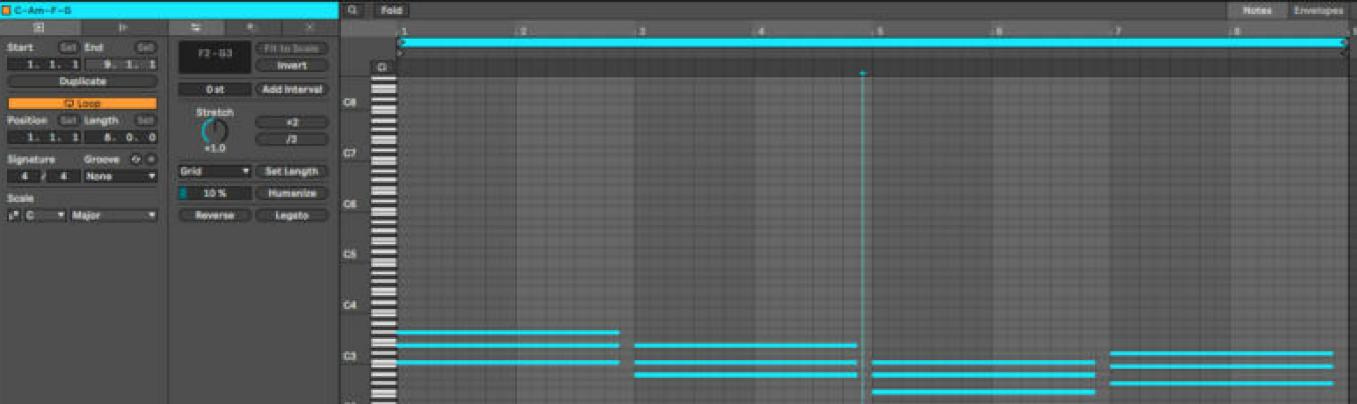Switch to the Envelopes tab
Image resolution: width=1357 pixels, height=404 pixels.
point(1318,10)
